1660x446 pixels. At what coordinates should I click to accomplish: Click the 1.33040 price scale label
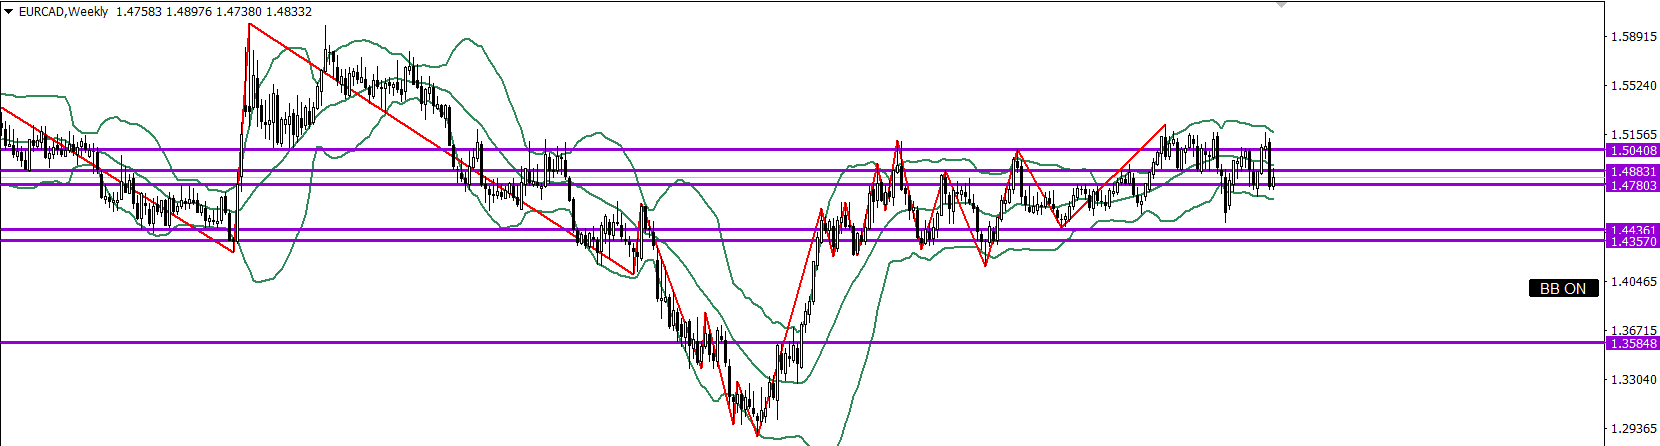pos(1632,380)
